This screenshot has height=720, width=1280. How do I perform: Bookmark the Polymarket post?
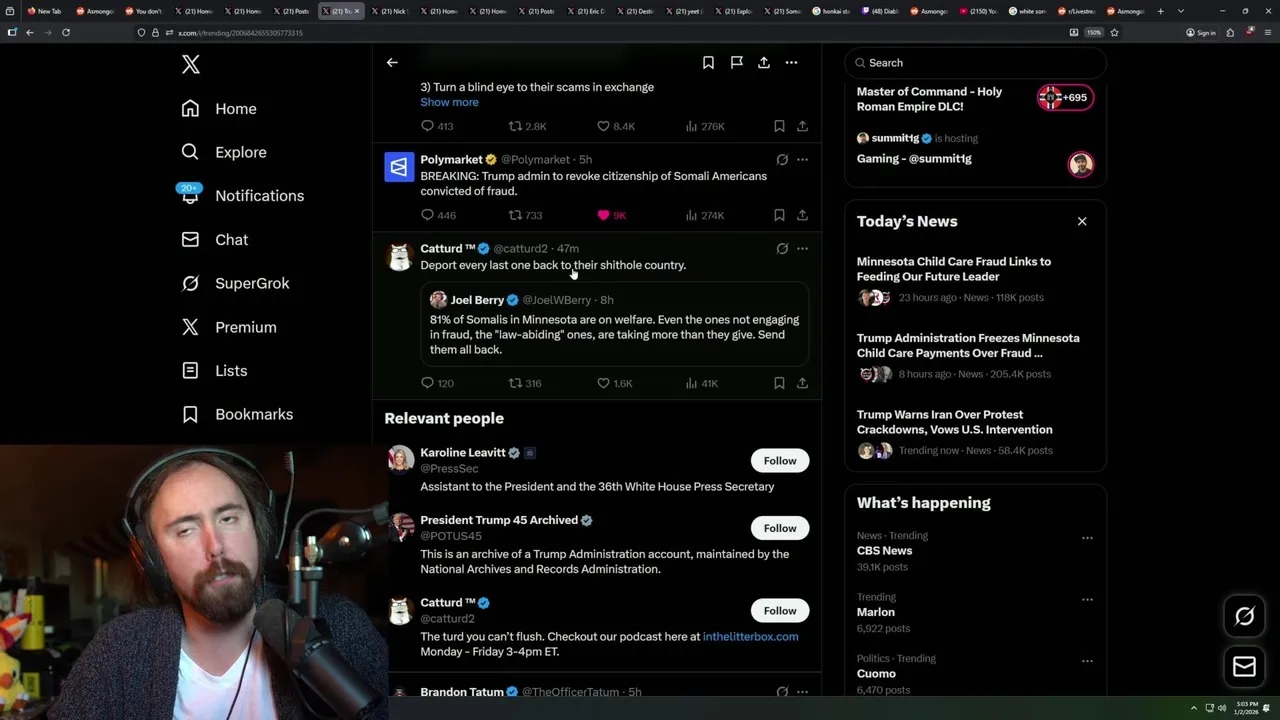tap(779, 215)
